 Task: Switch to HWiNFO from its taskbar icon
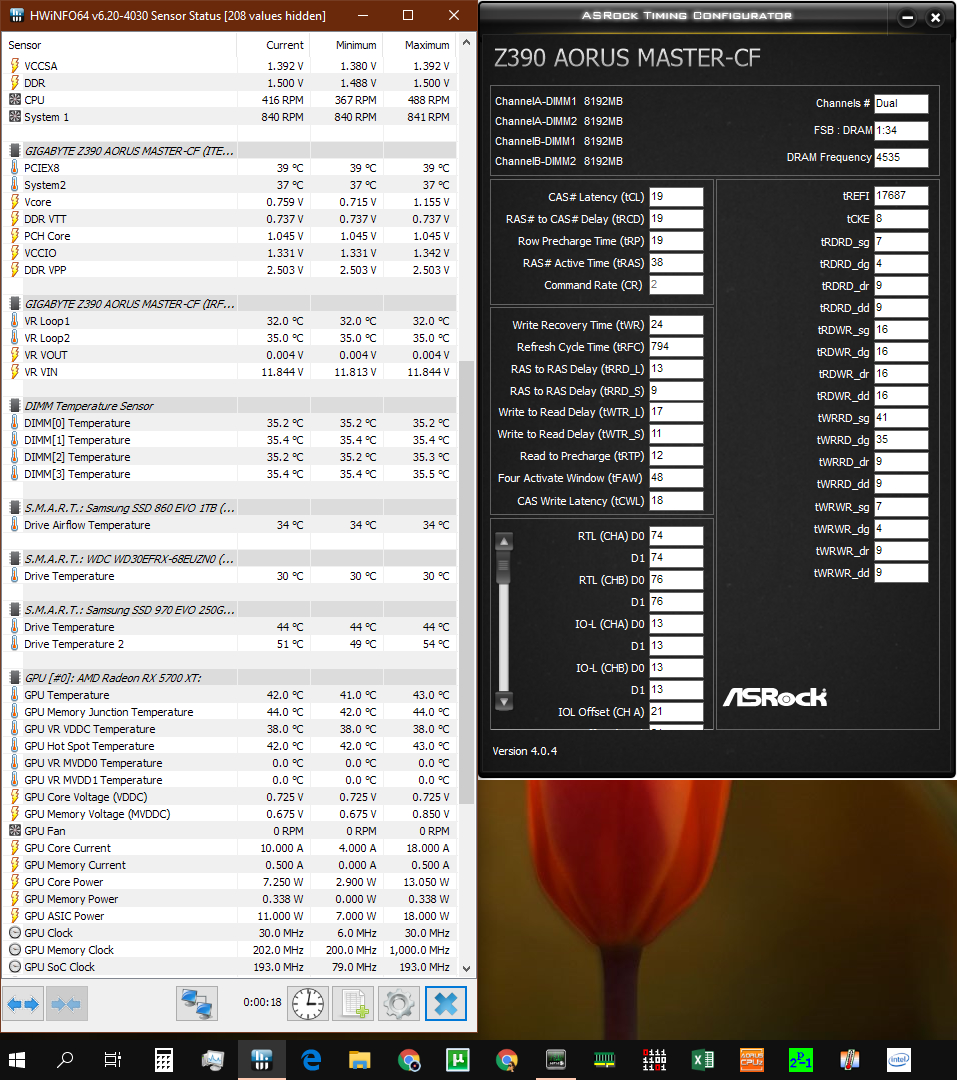[x=262, y=1059]
